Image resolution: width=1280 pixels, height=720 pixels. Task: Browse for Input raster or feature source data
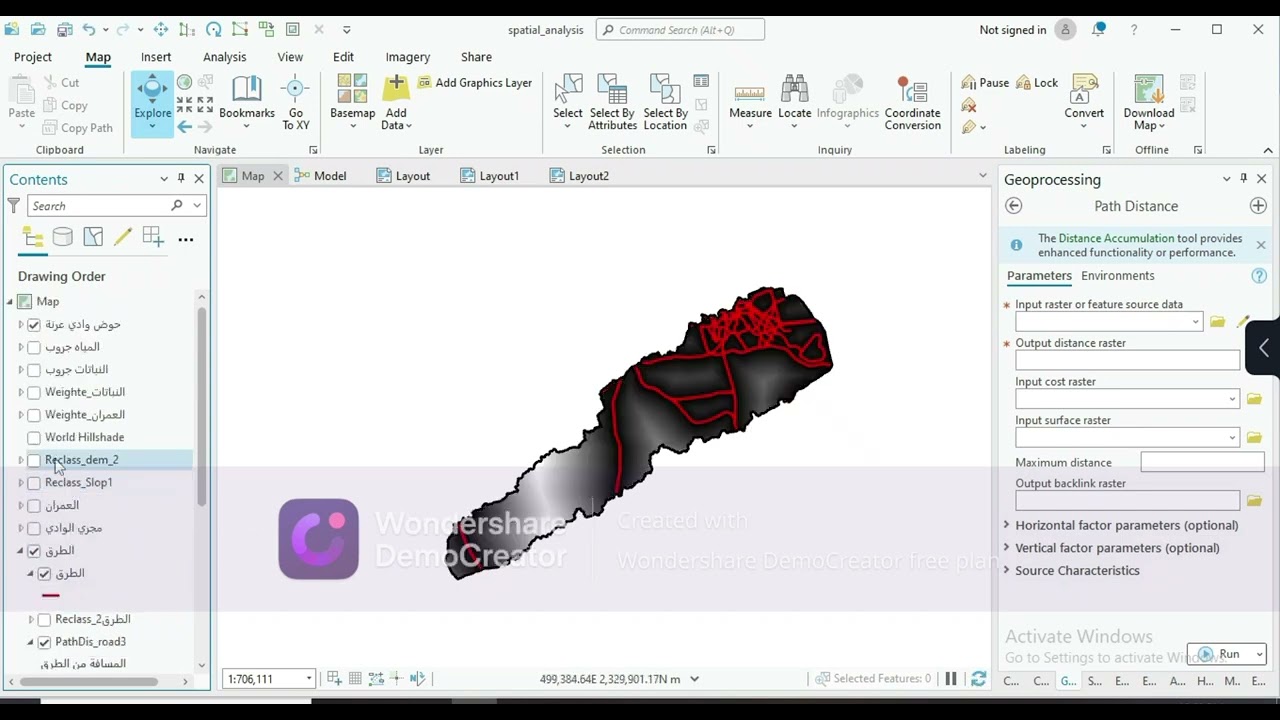point(1217,322)
